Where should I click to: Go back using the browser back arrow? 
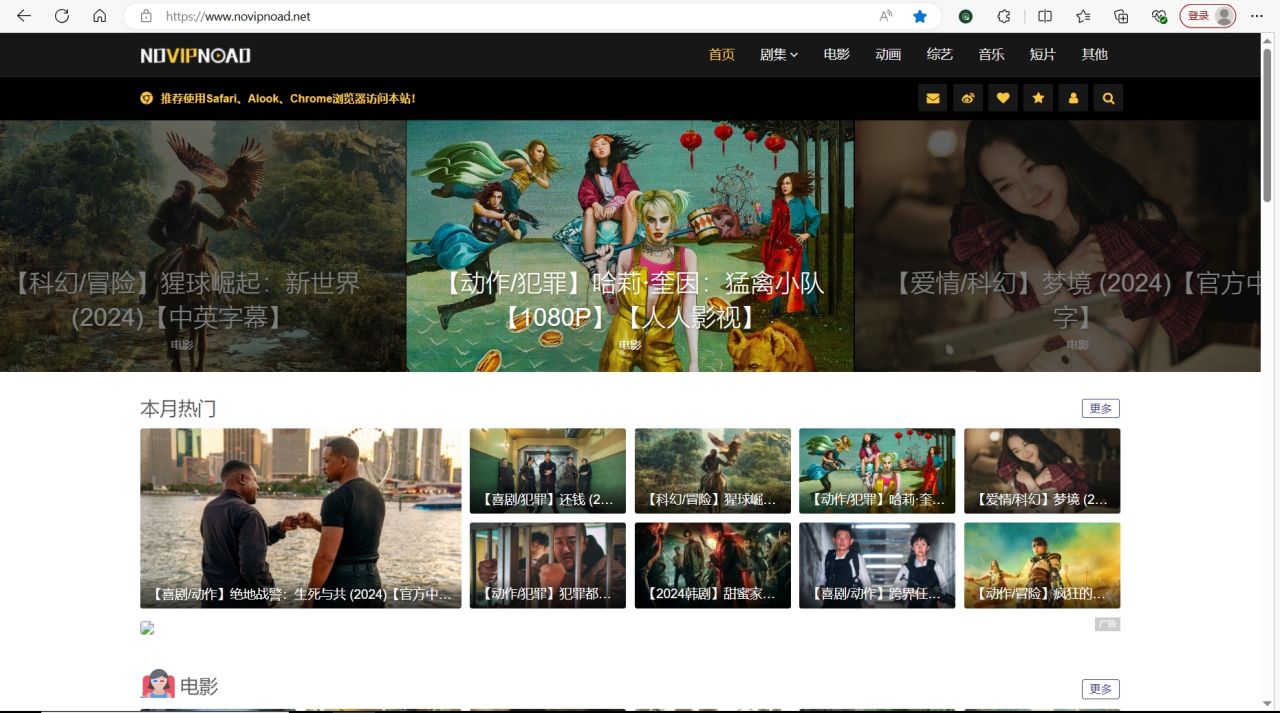coord(24,16)
